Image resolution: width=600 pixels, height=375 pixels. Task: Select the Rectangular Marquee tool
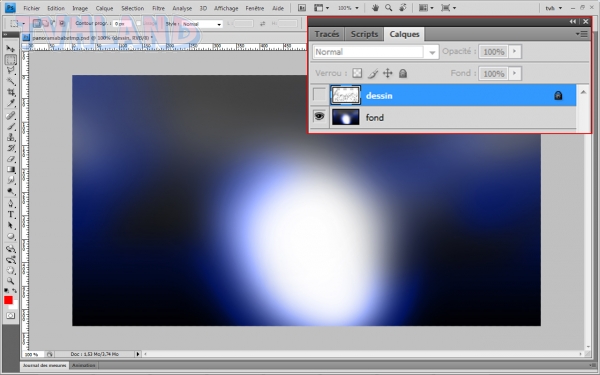[10, 59]
